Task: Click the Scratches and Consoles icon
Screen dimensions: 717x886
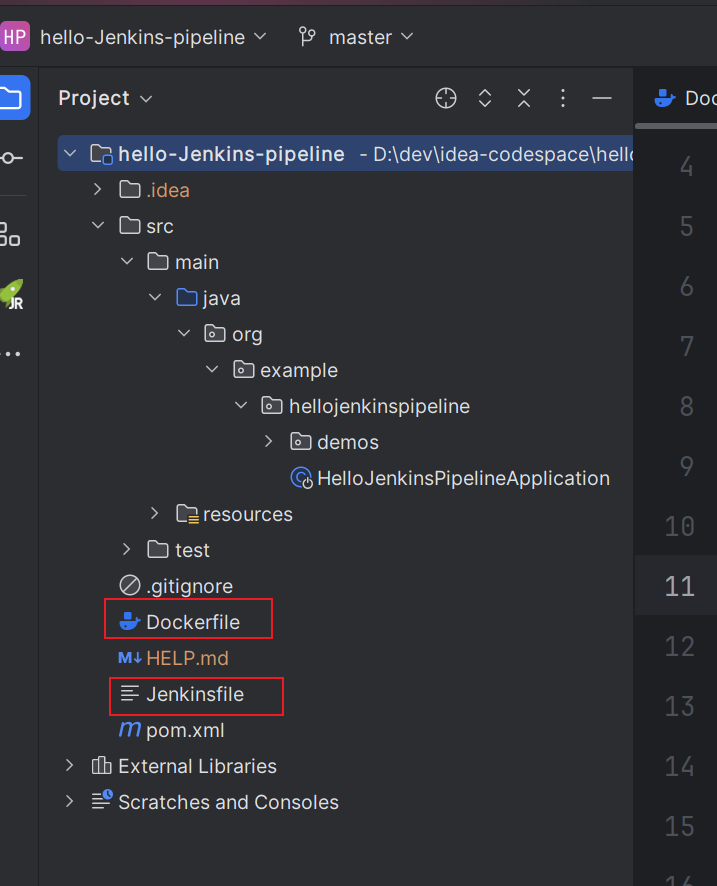Action: (x=102, y=800)
